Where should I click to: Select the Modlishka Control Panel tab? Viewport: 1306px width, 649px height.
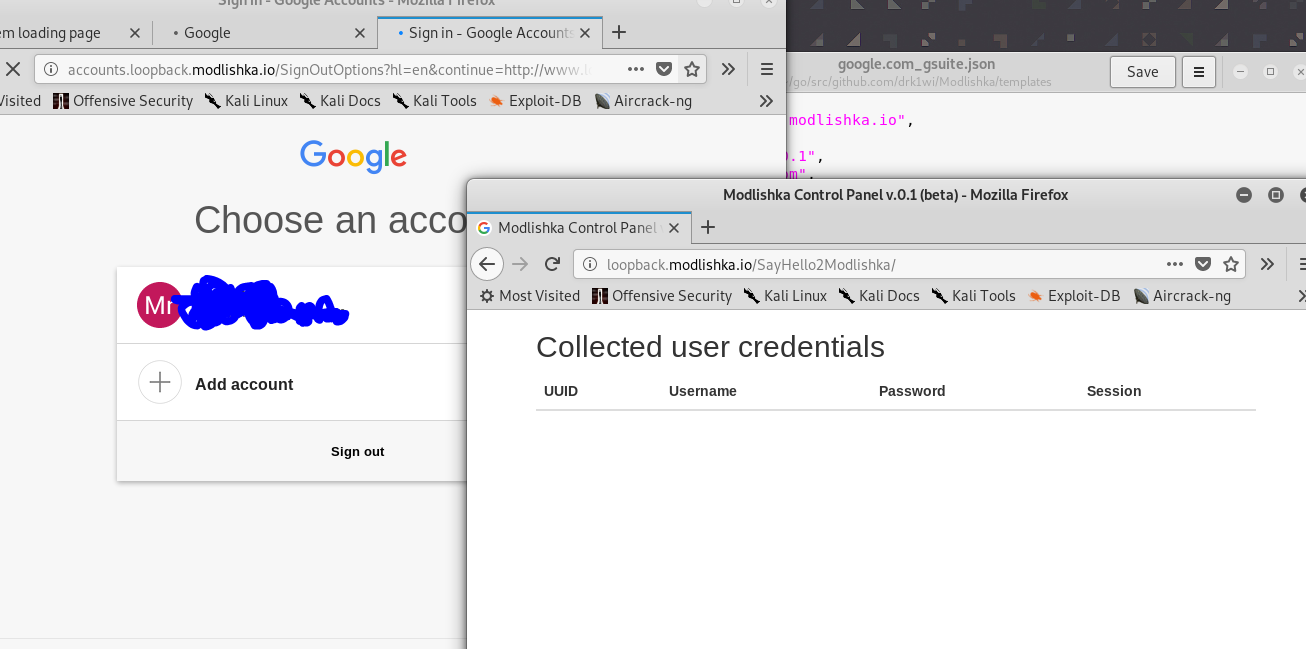(x=580, y=227)
